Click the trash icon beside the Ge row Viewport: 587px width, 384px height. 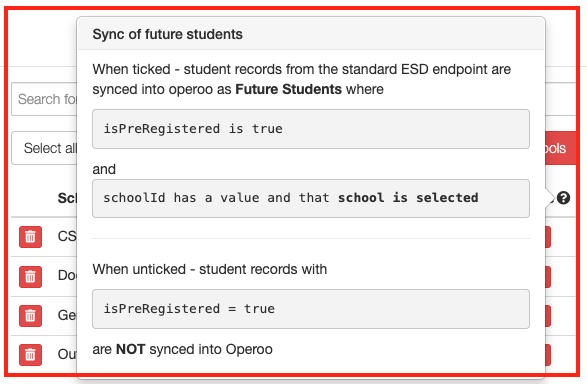pos(30,316)
